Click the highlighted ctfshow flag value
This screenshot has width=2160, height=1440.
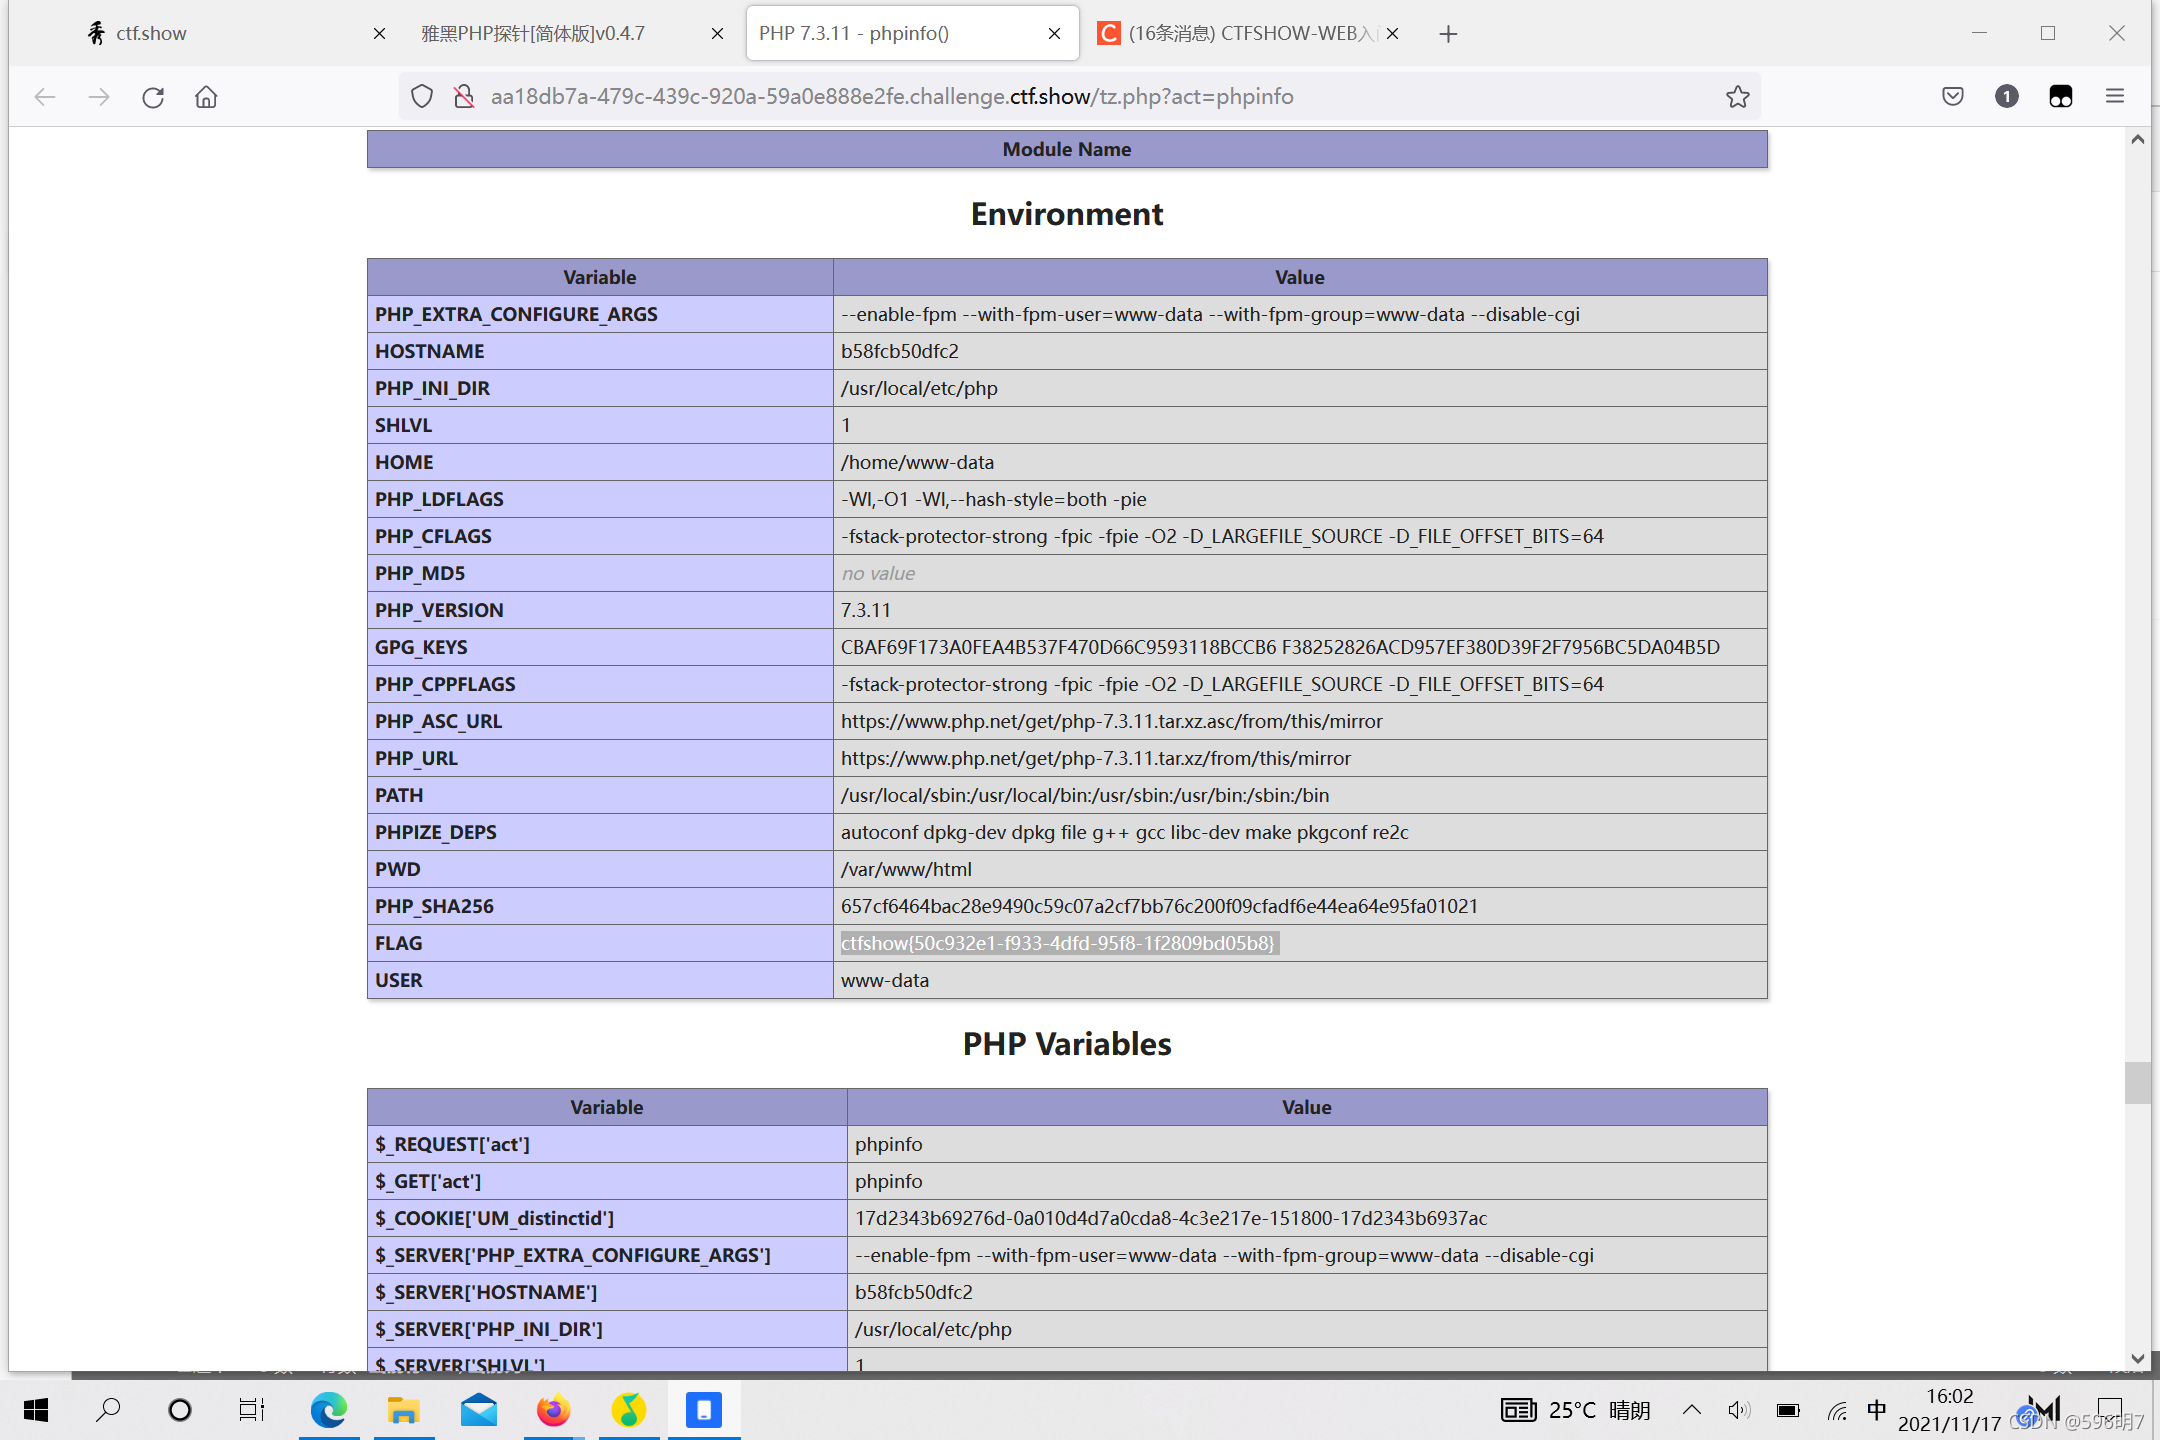1058,944
